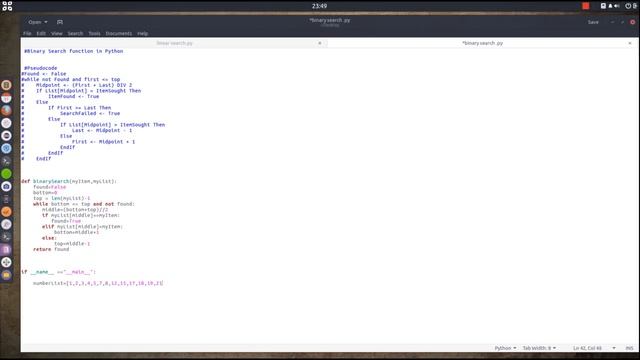This screenshot has height=360, width=640.
Task: Click the 'return found' line
Action: 51,249
